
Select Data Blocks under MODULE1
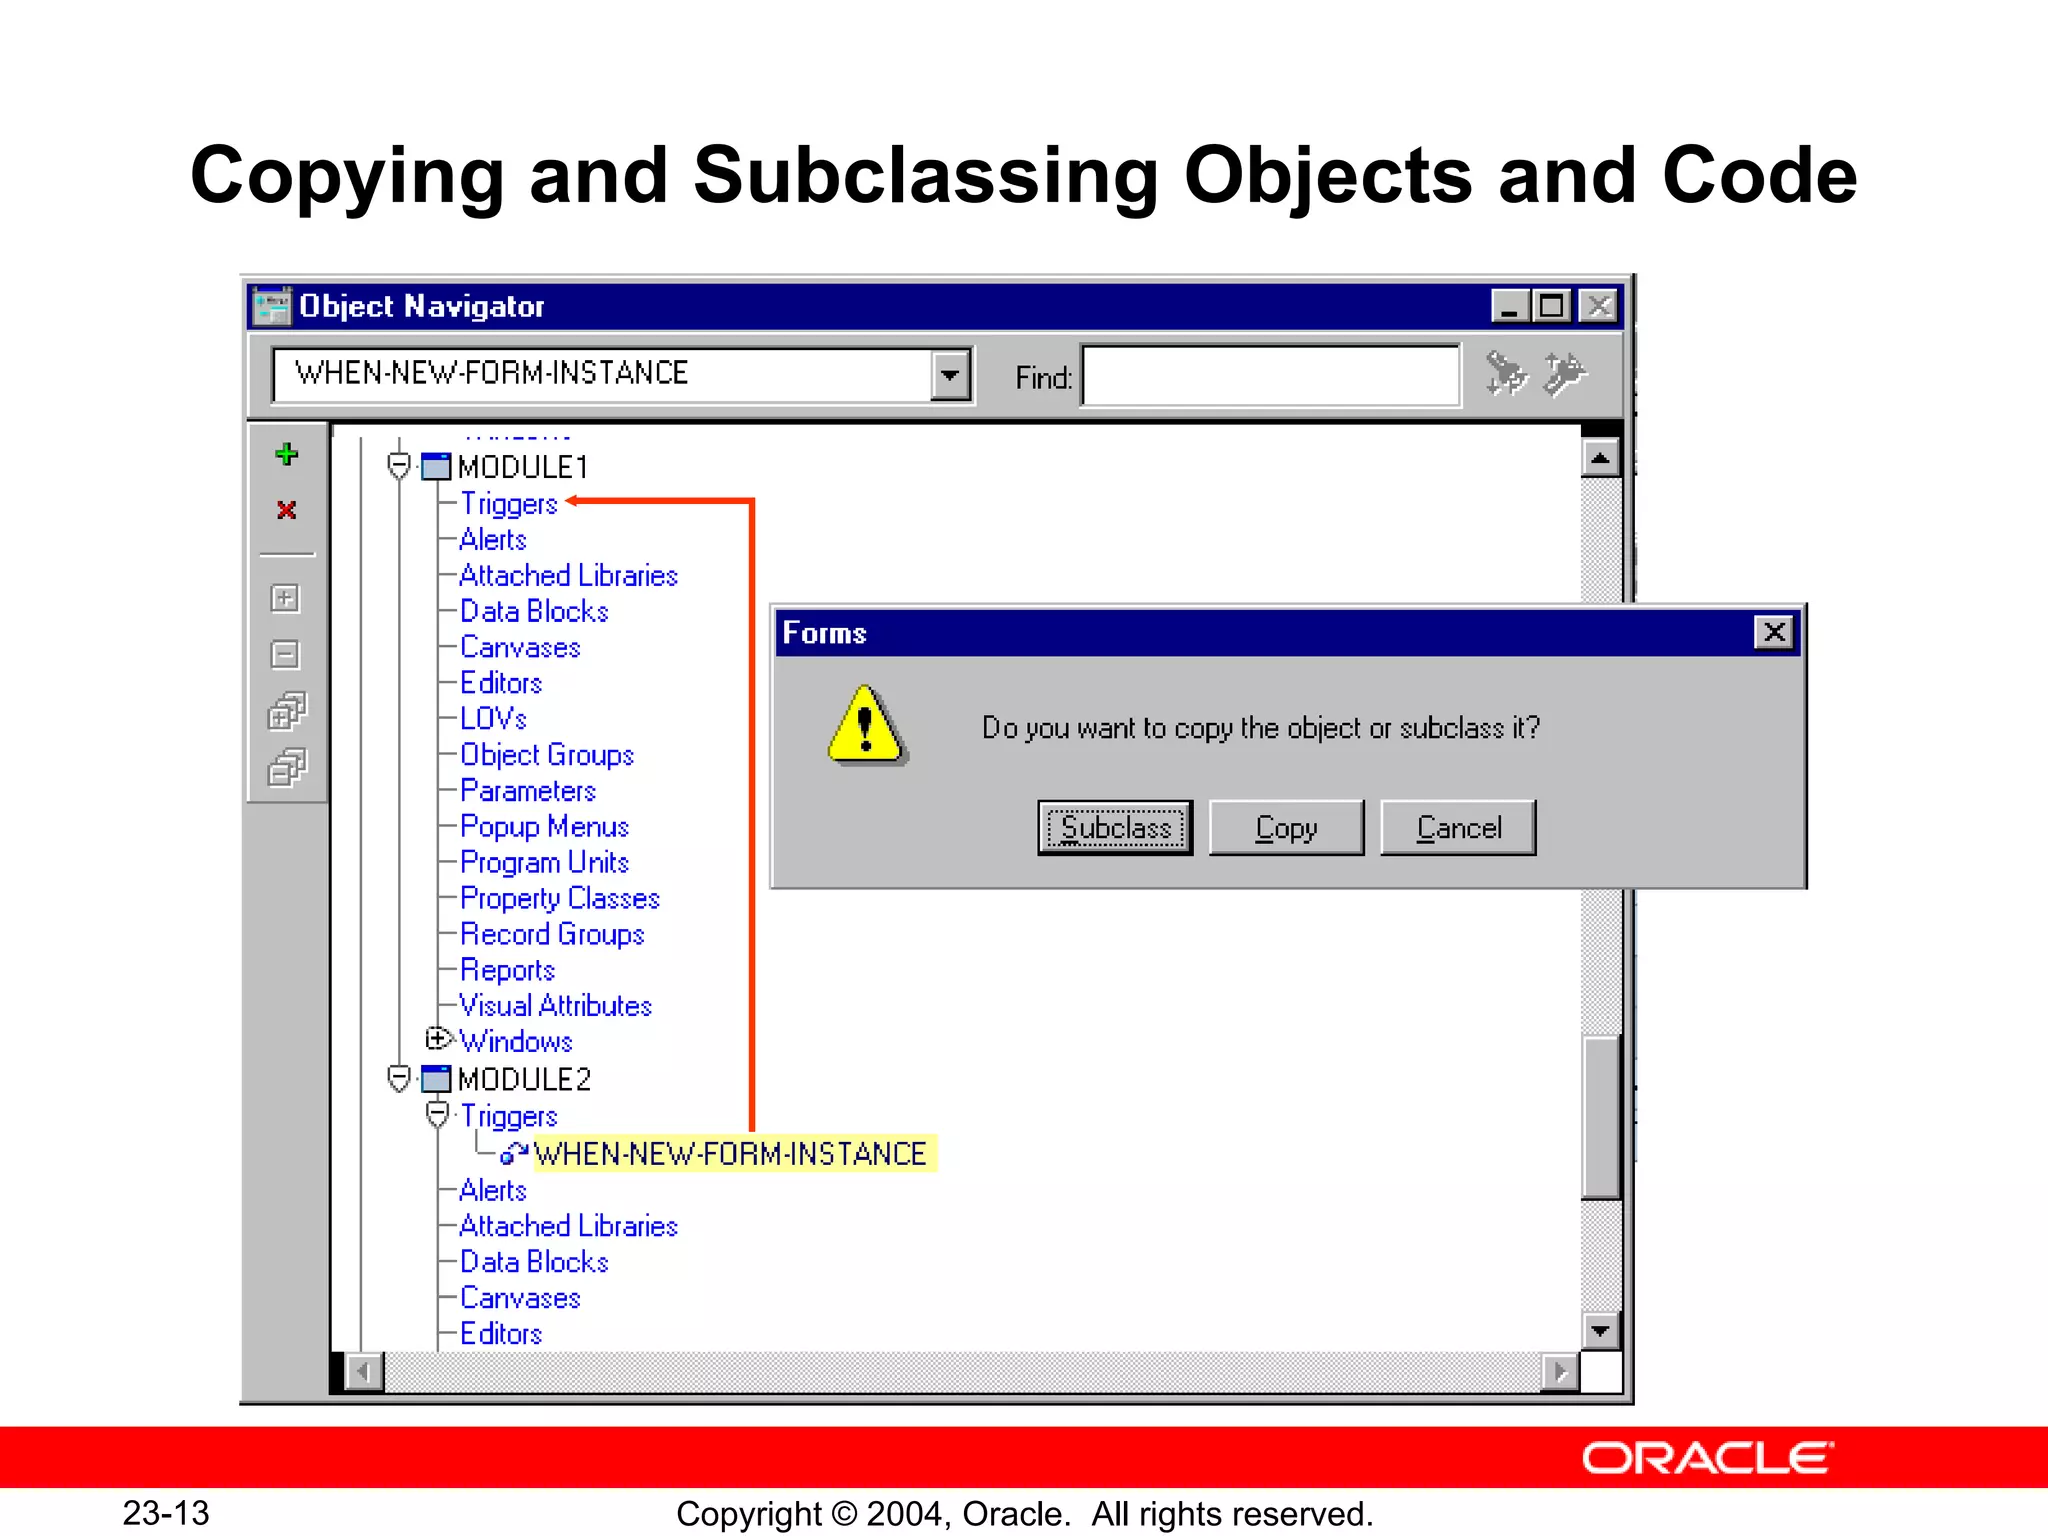coord(534,612)
